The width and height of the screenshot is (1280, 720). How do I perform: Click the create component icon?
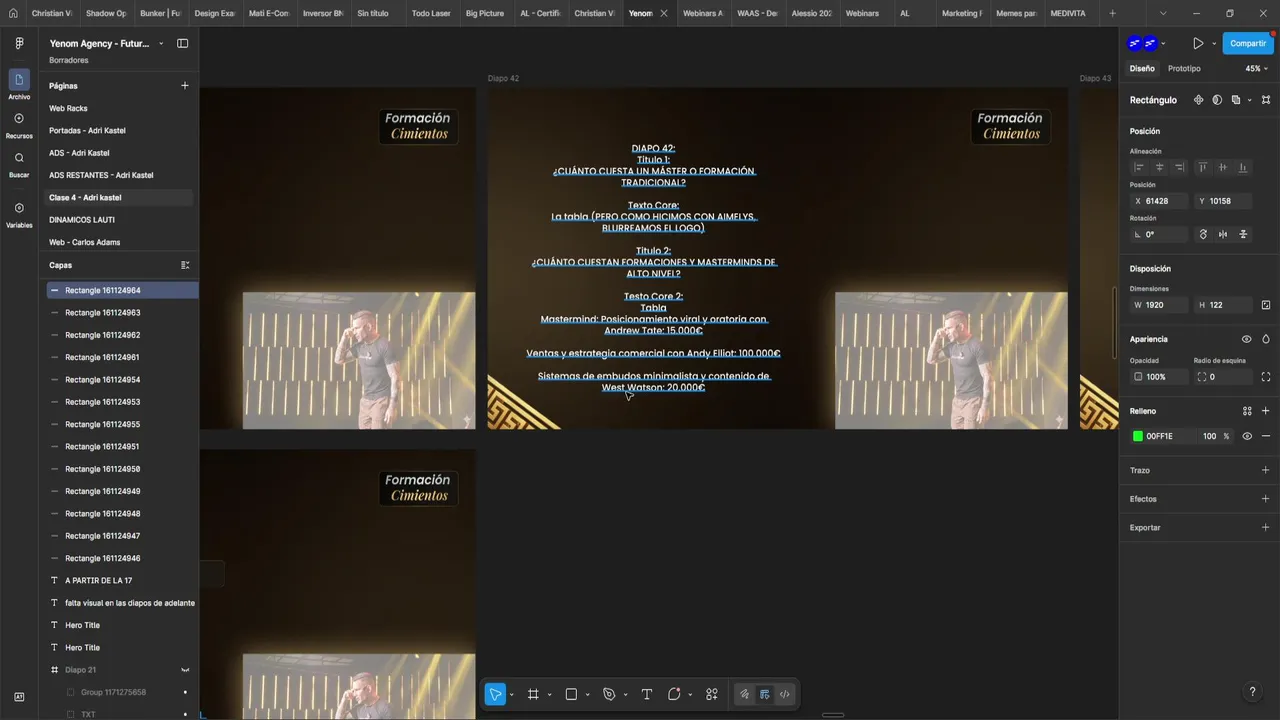pyautogui.click(x=1199, y=100)
